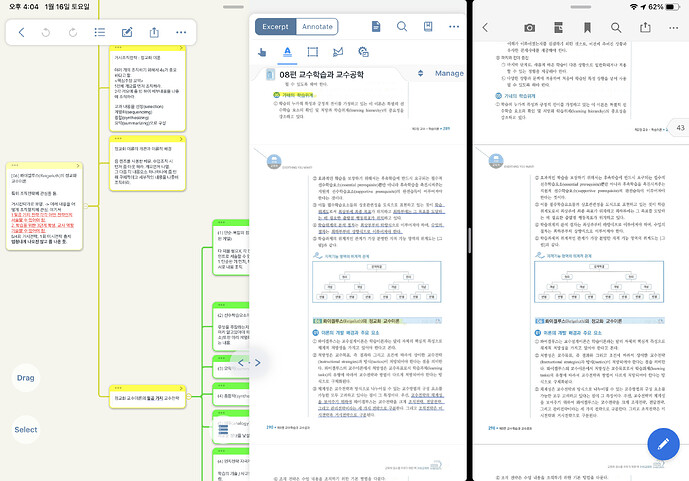The width and height of the screenshot is (689, 481).
Task: Search in the MarginNote document panel
Action: 402,26
